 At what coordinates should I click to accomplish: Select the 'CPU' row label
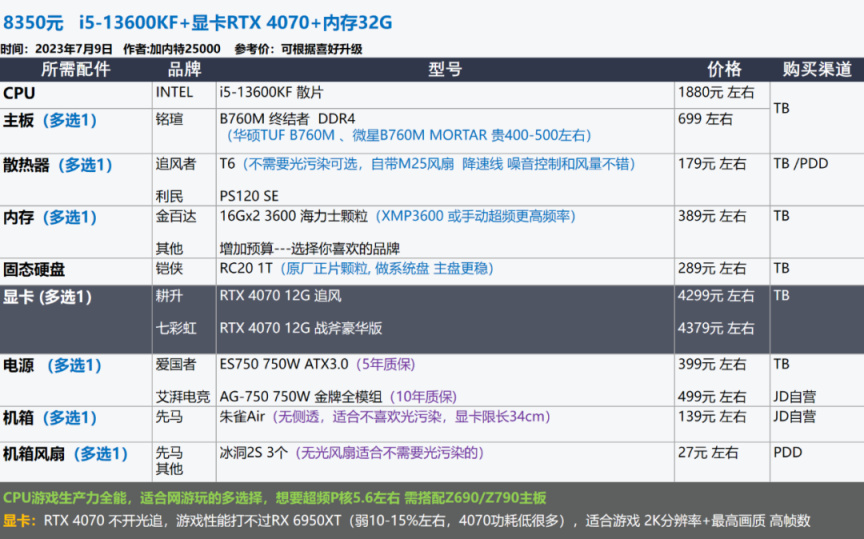coord(19,93)
